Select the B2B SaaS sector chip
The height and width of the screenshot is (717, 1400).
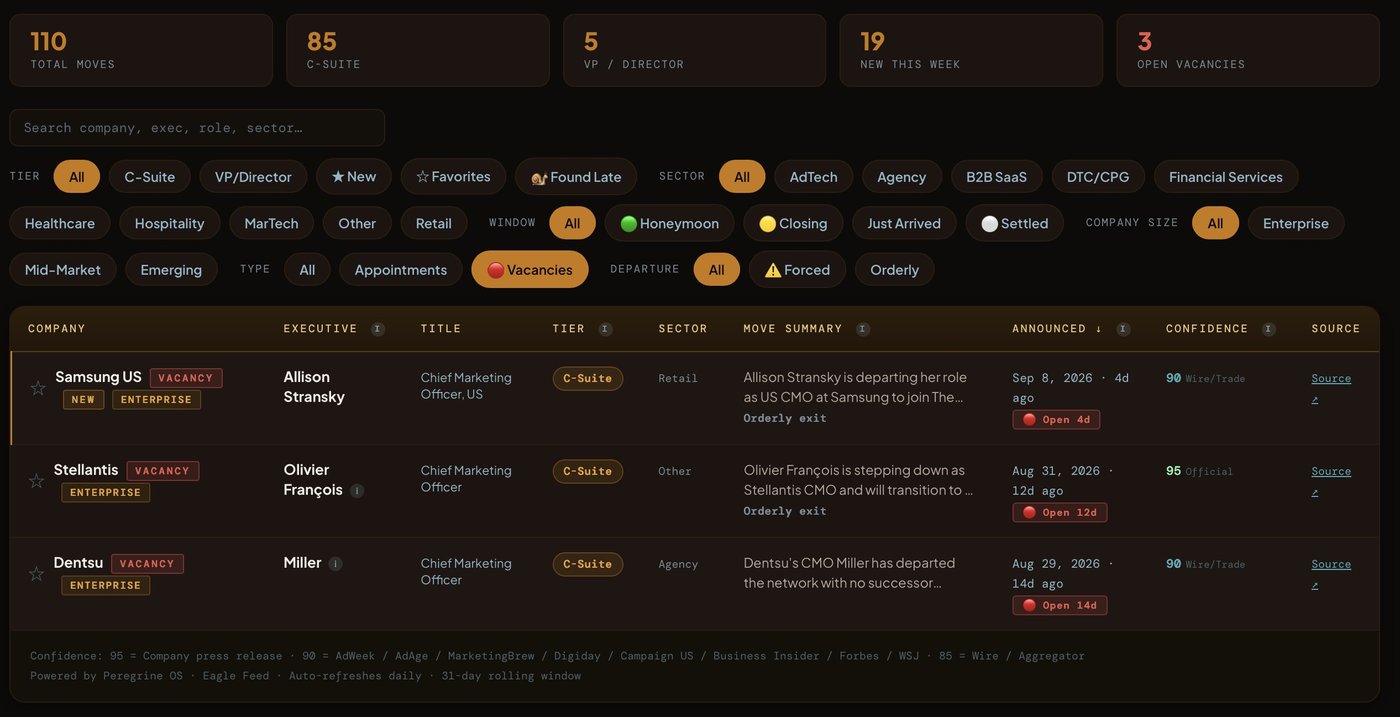(997, 177)
